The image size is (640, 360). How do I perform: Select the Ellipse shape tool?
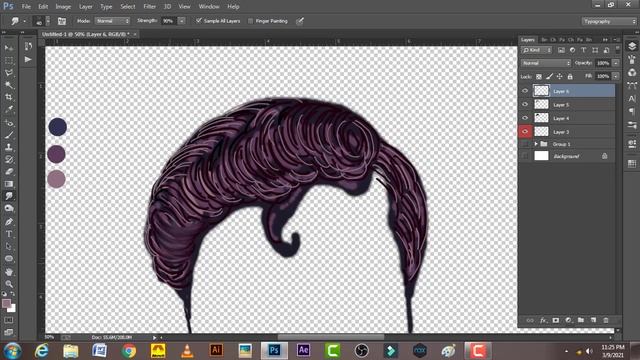[x=9, y=259]
